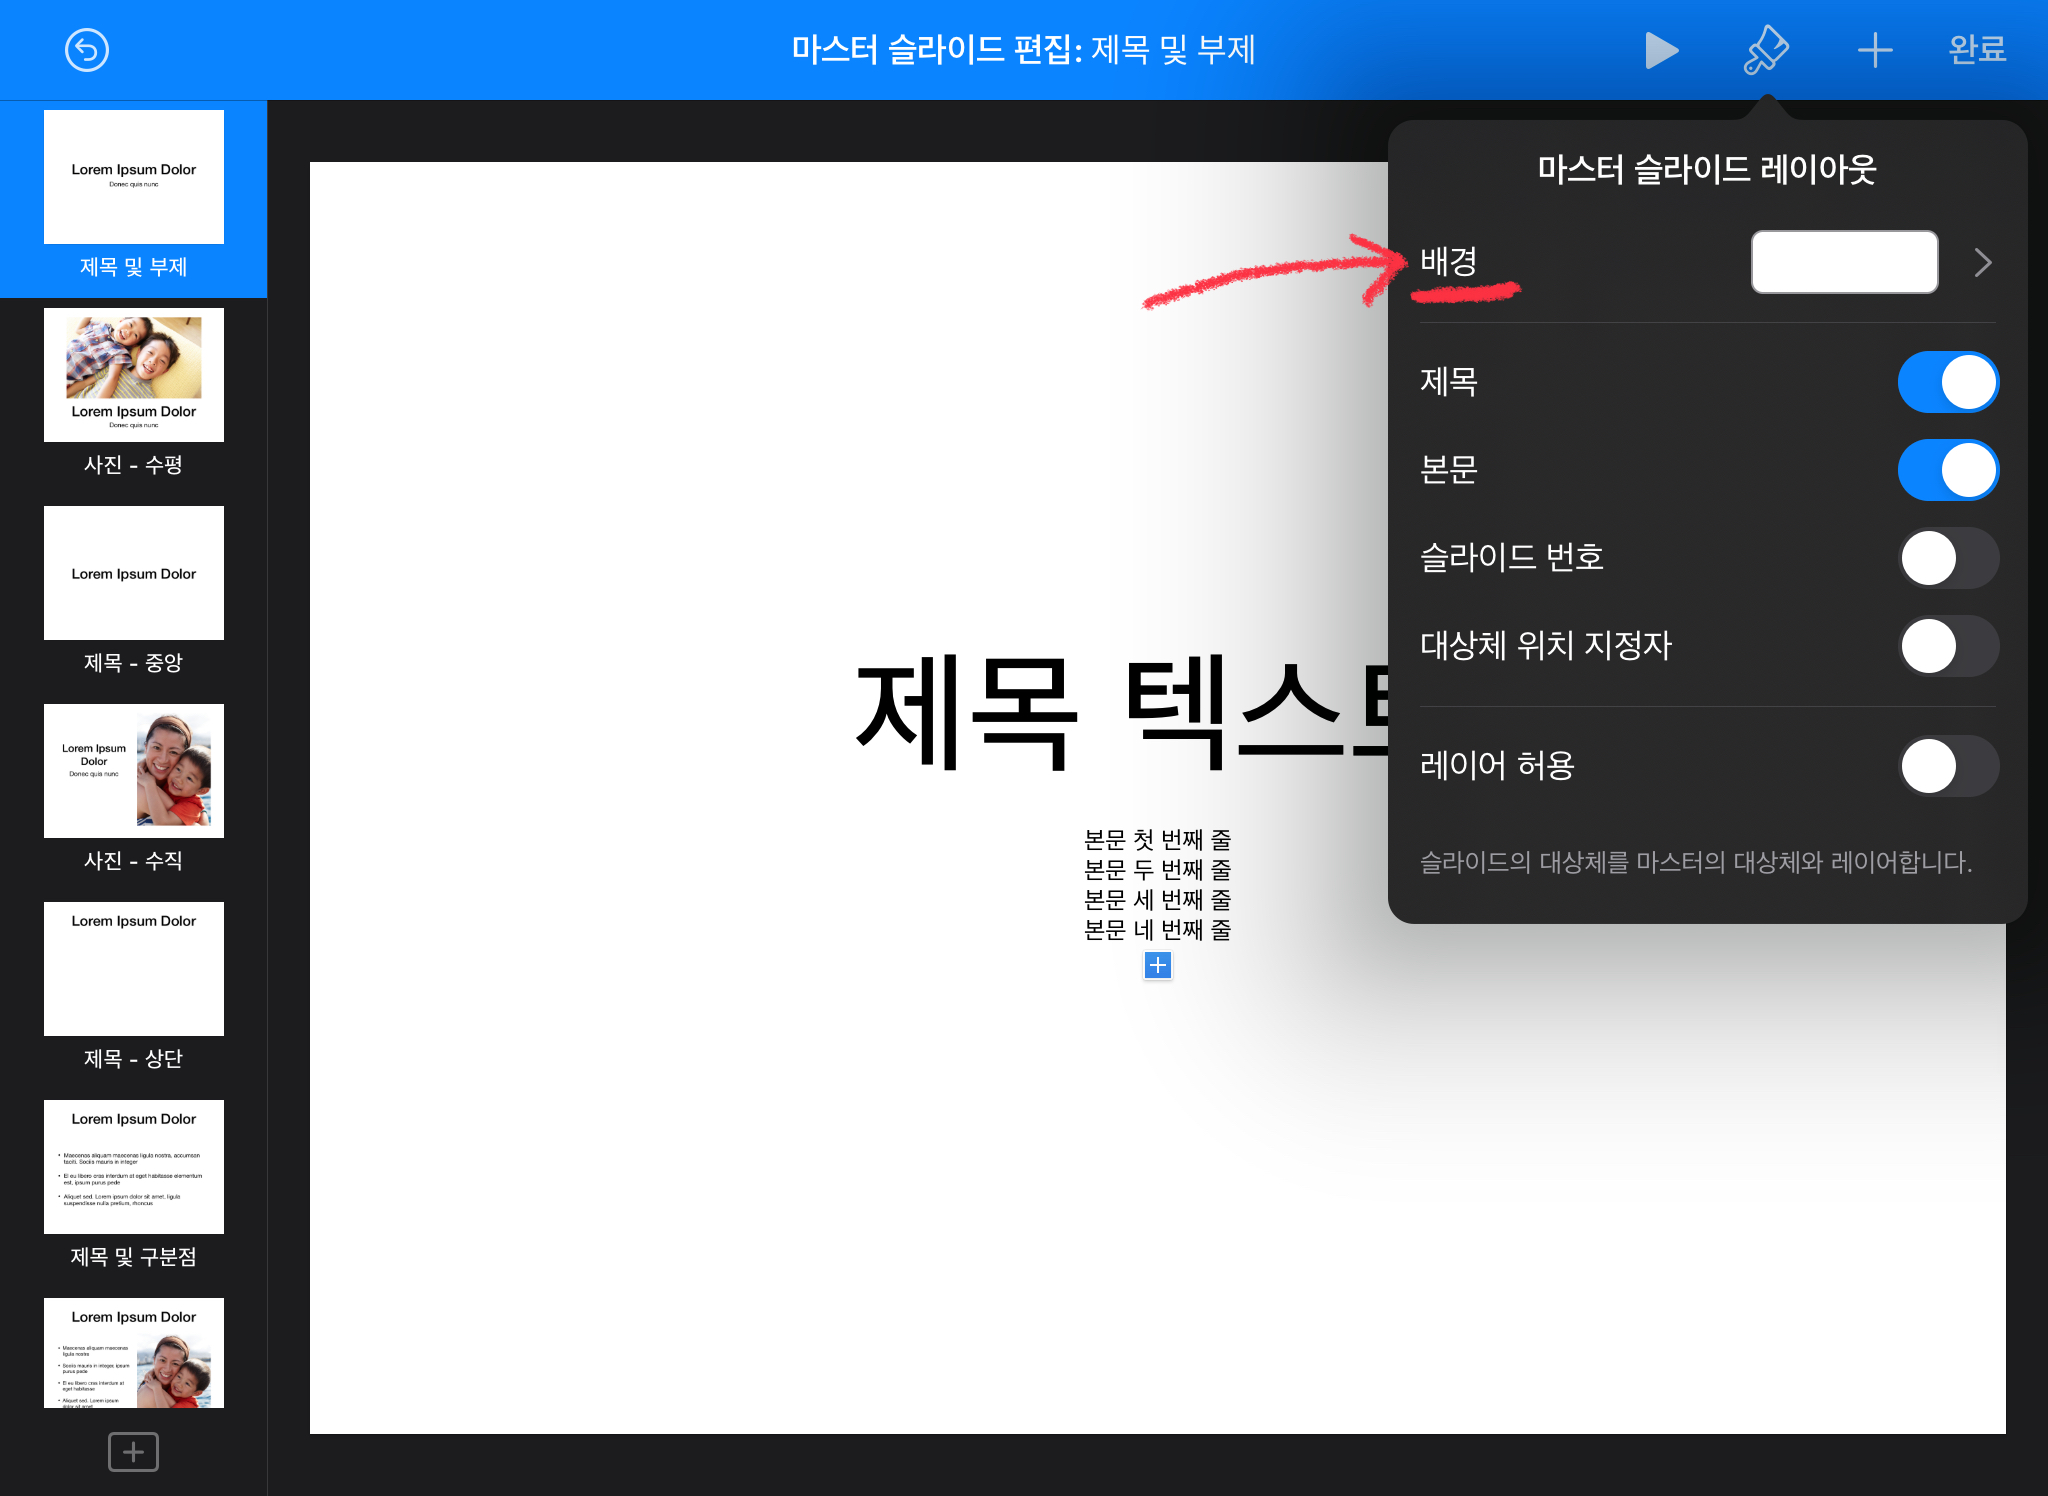Image resolution: width=2048 pixels, height=1496 pixels.
Task: Add a new master slide at sidebar bottom
Action: click(133, 1451)
